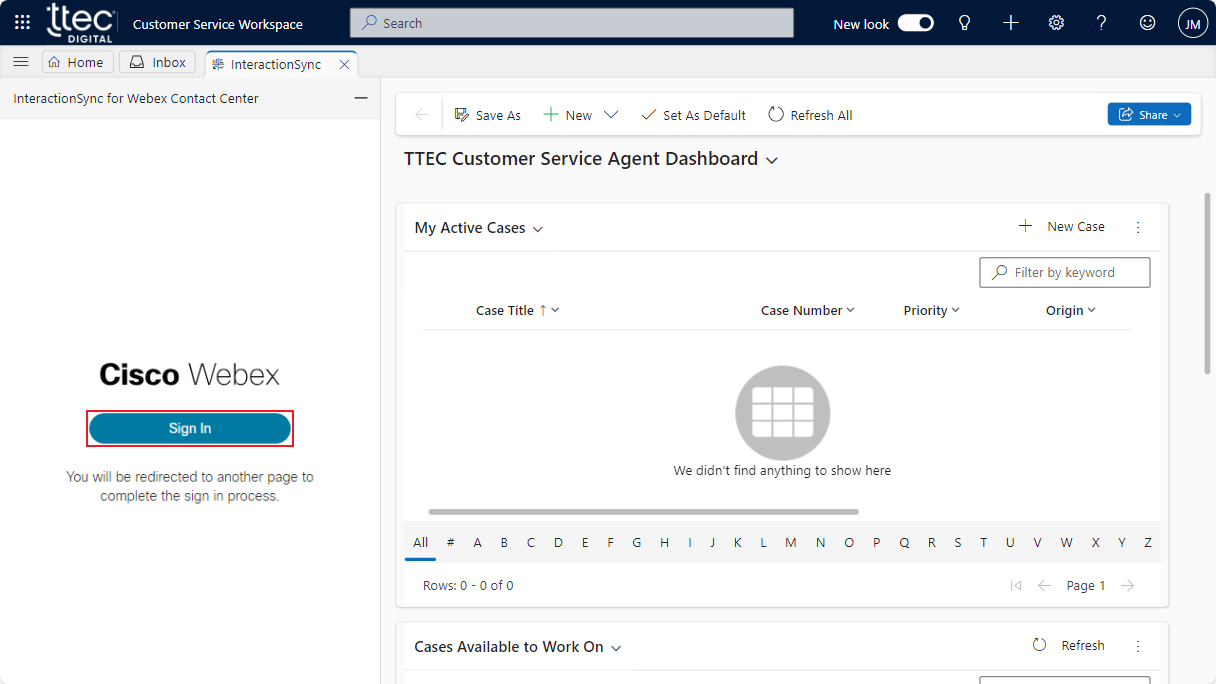Open the hamburger site map menu

[20, 62]
